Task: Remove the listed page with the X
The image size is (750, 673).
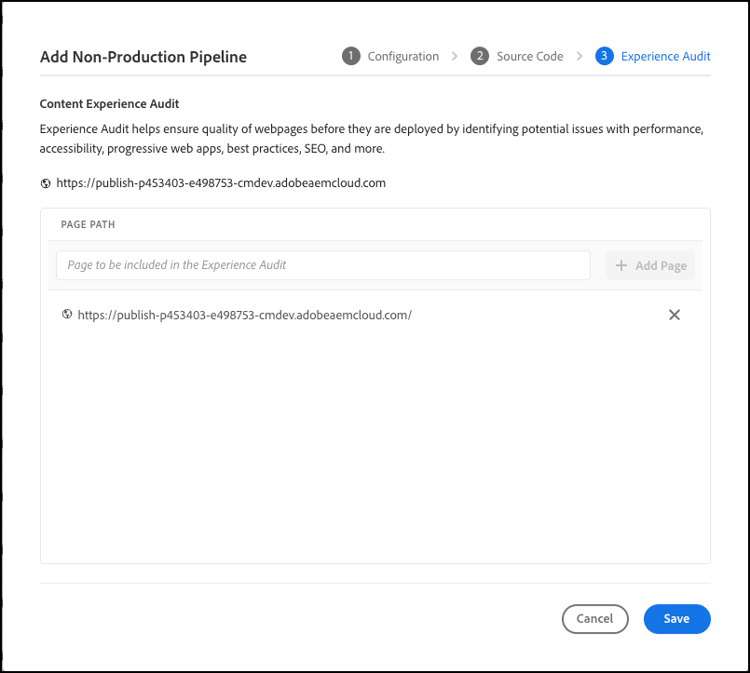Action: 674,315
